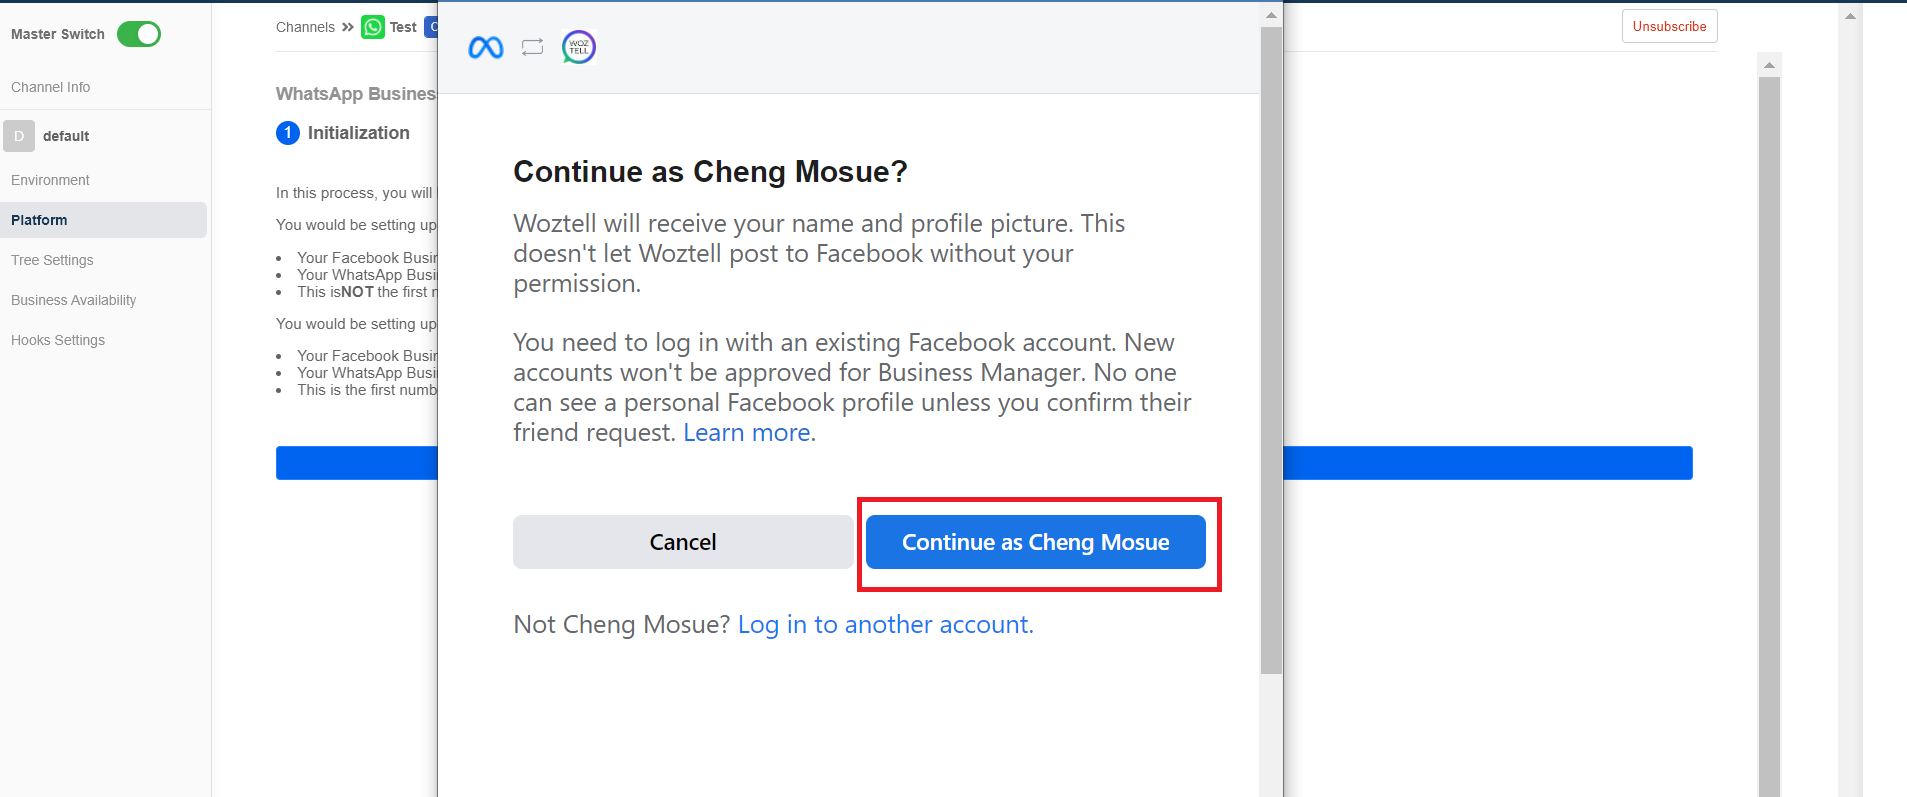The image size is (1907, 797).
Task: Open Channel Info in the sidebar
Action: coord(51,87)
